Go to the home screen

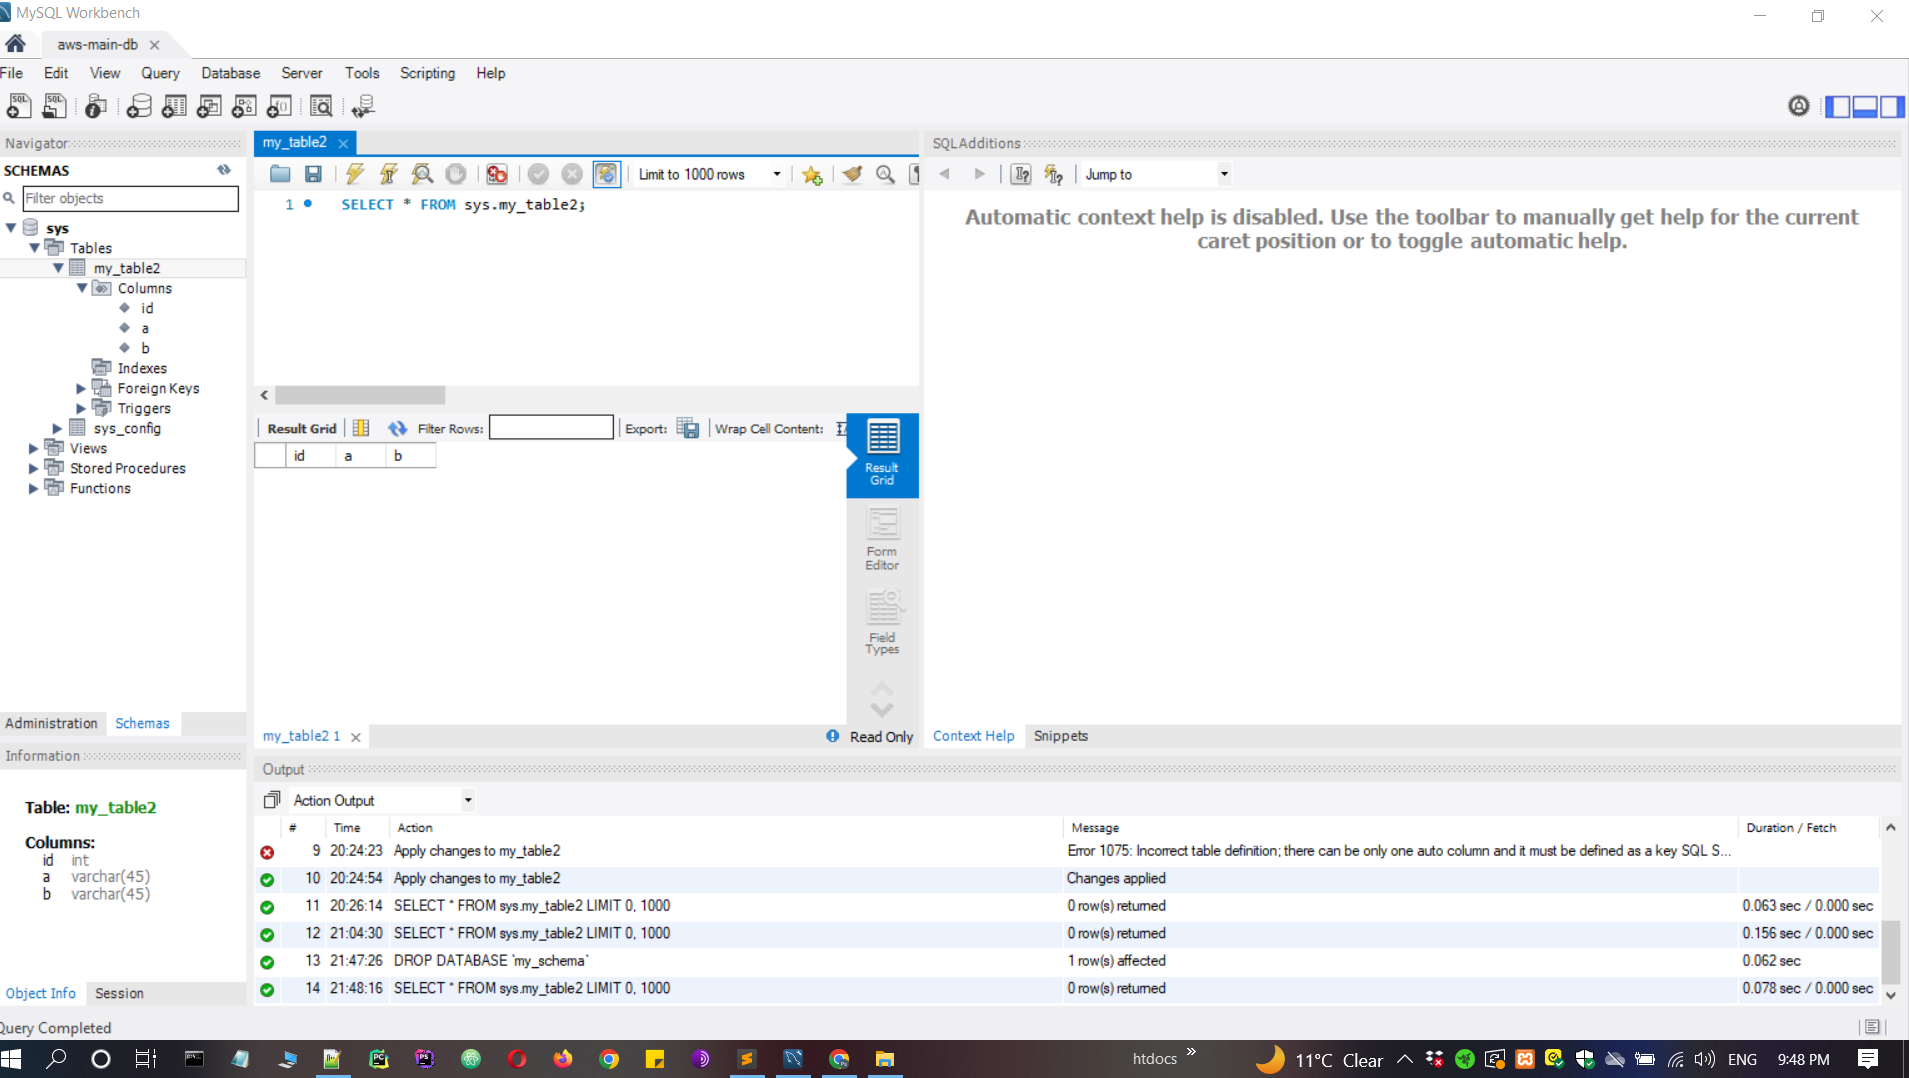(15, 44)
